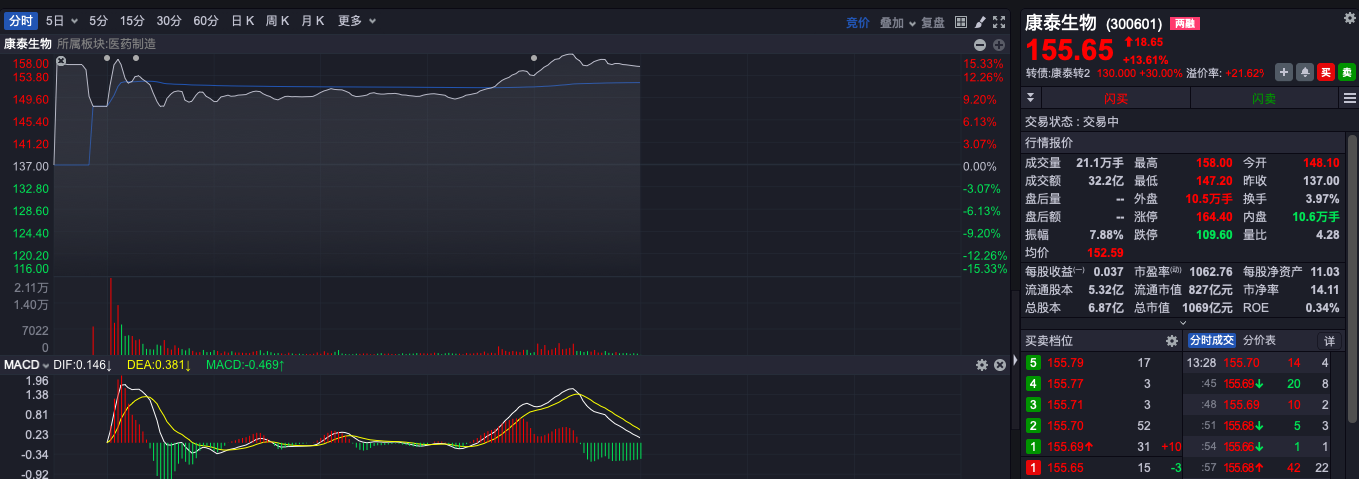Viewport: 1359px width, 479px height.
Task: Open the multi-chart grid layout icon
Action: (x=961, y=21)
